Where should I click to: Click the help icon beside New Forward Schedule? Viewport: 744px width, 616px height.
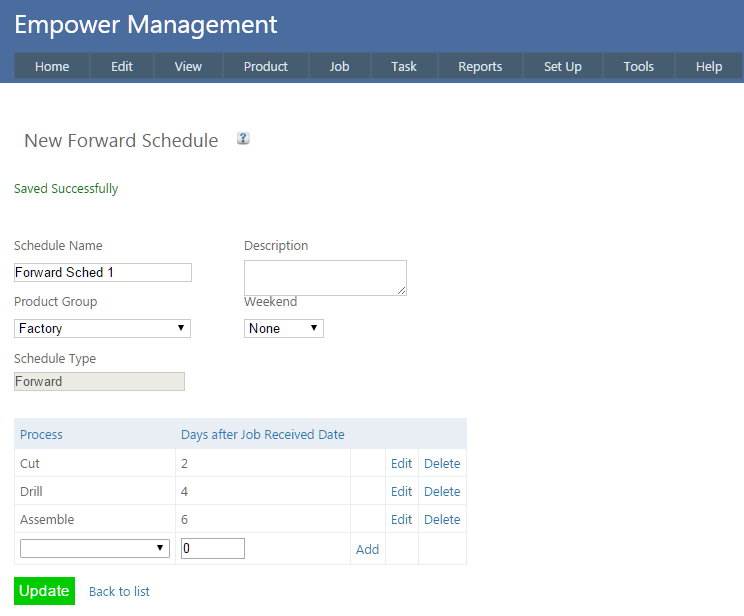pyautogui.click(x=243, y=139)
